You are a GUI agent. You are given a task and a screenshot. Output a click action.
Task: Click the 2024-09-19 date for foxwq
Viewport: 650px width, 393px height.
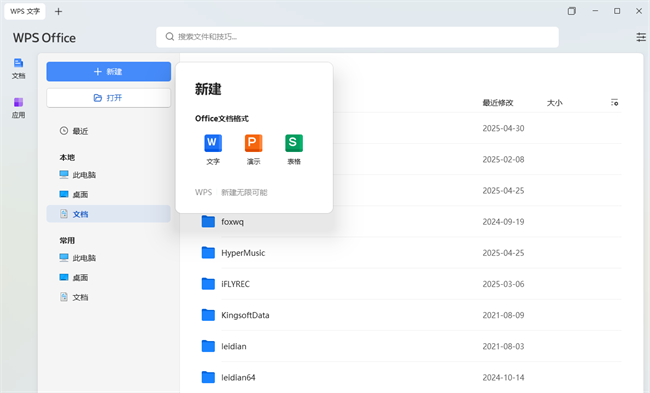click(x=503, y=222)
